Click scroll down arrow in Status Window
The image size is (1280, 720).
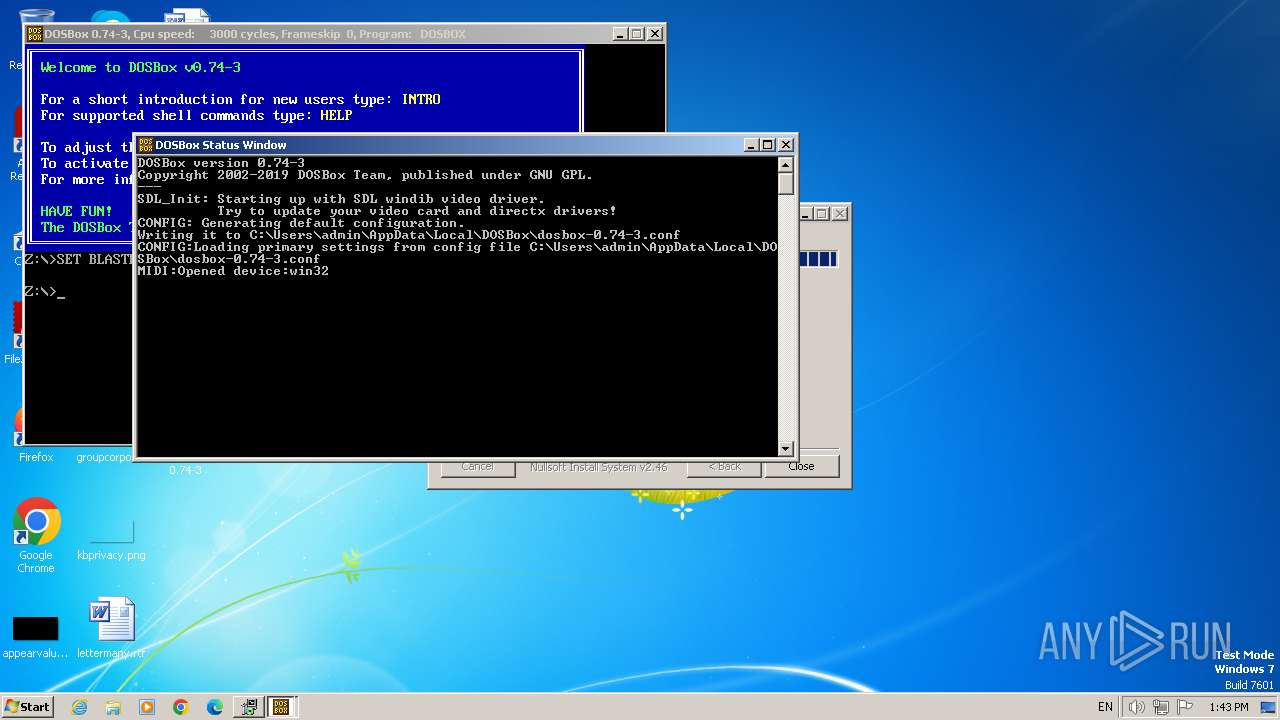pyautogui.click(x=786, y=449)
